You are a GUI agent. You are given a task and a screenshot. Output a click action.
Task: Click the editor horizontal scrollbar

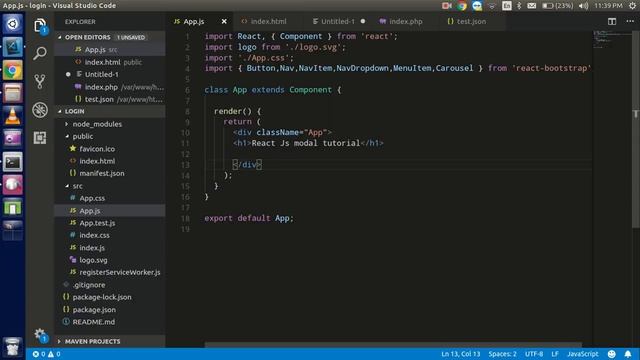pos(393,345)
